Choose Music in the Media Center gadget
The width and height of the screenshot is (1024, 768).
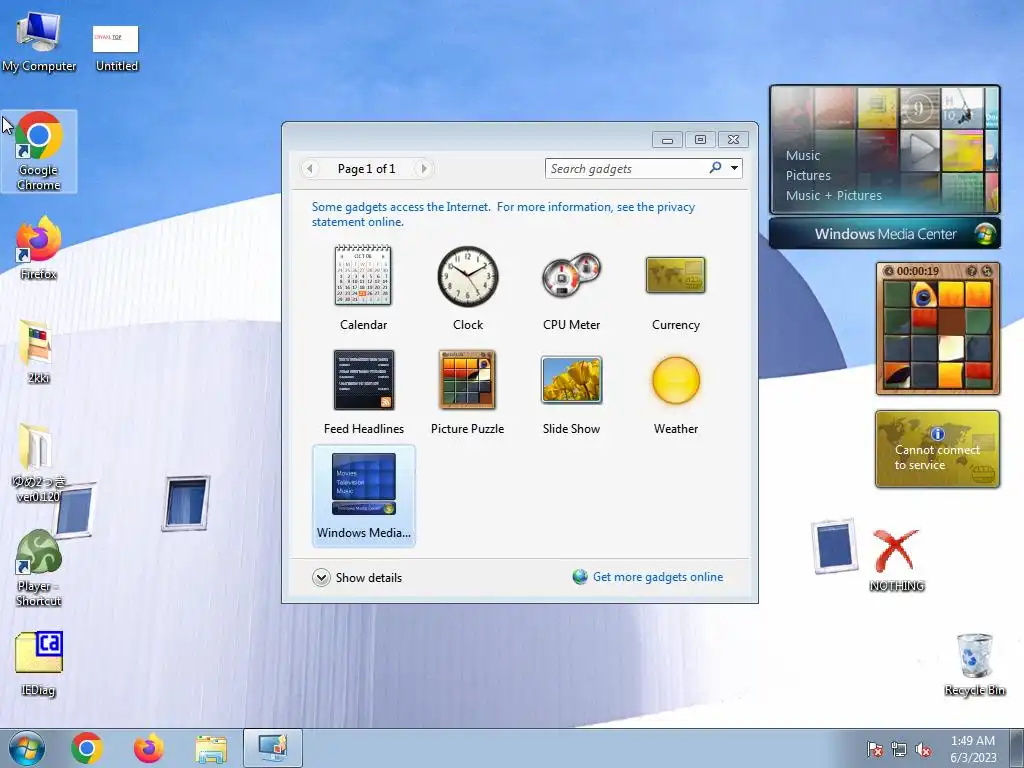tap(803, 155)
